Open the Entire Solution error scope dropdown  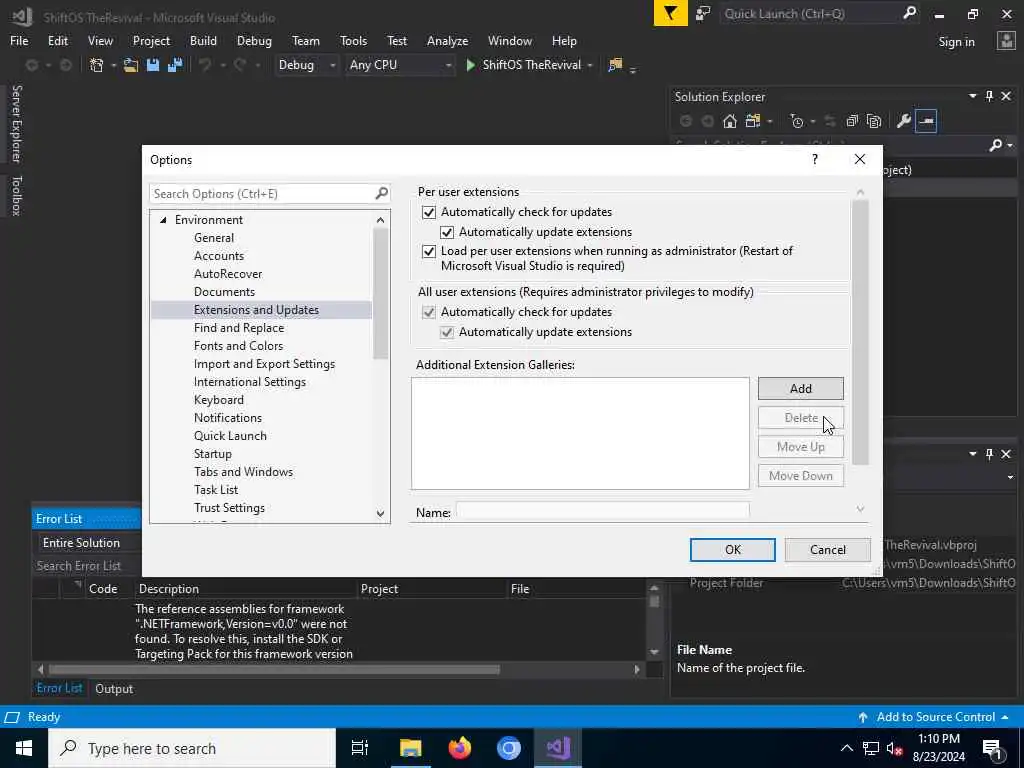86,542
